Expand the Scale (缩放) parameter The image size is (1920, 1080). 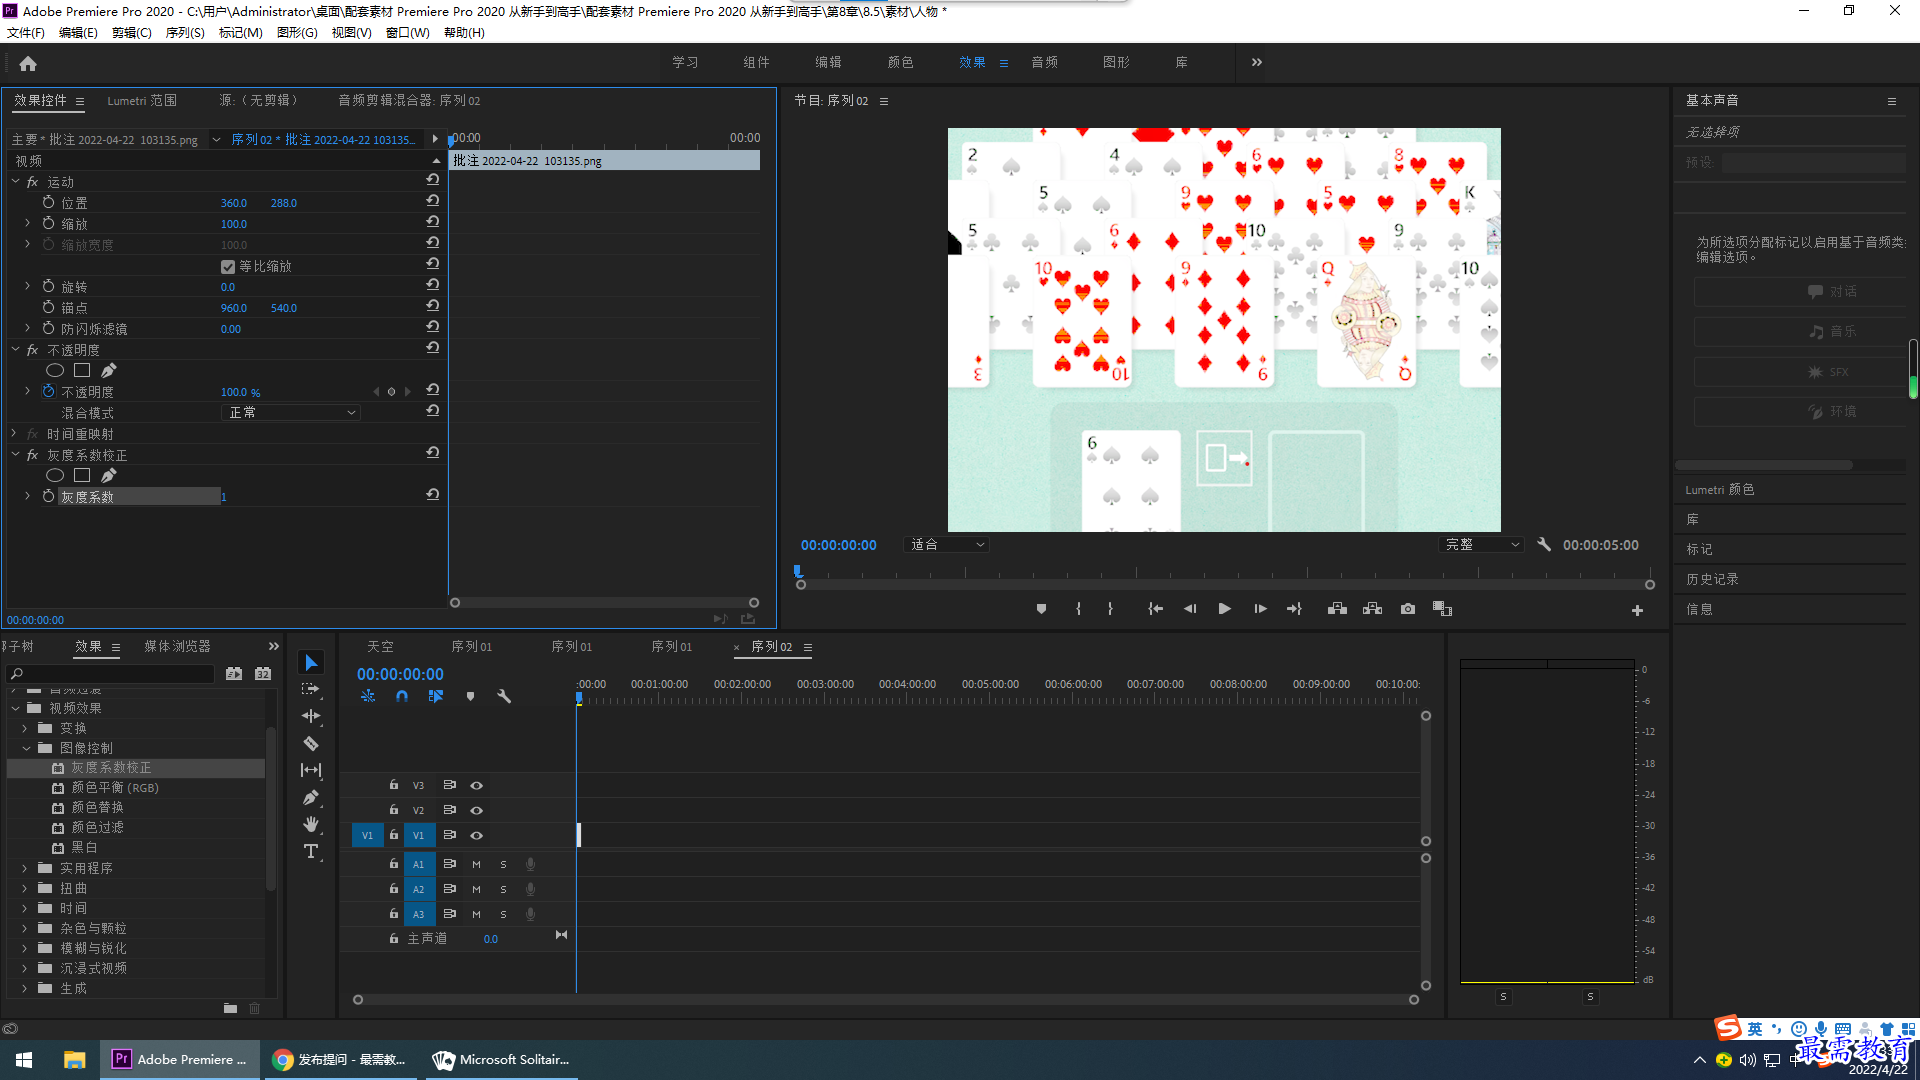pos(27,223)
